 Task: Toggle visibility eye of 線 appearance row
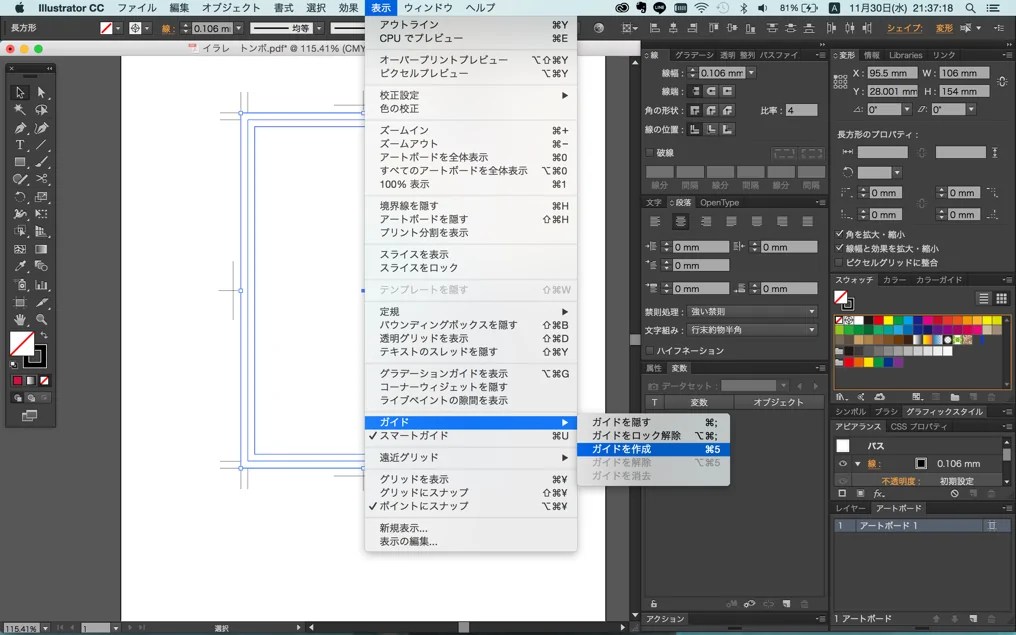[x=842, y=463]
